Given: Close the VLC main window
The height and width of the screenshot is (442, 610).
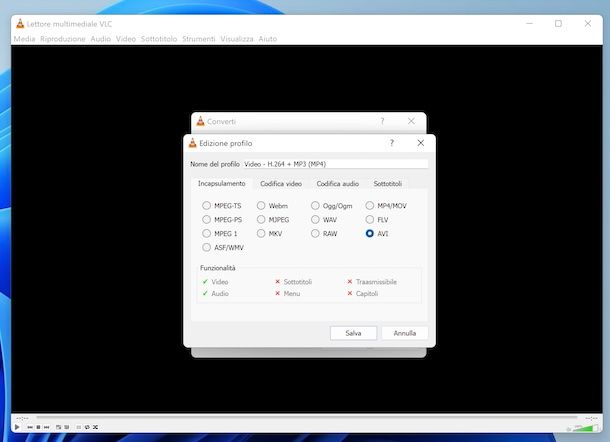Looking at the screenshot, I should (588, 24).
